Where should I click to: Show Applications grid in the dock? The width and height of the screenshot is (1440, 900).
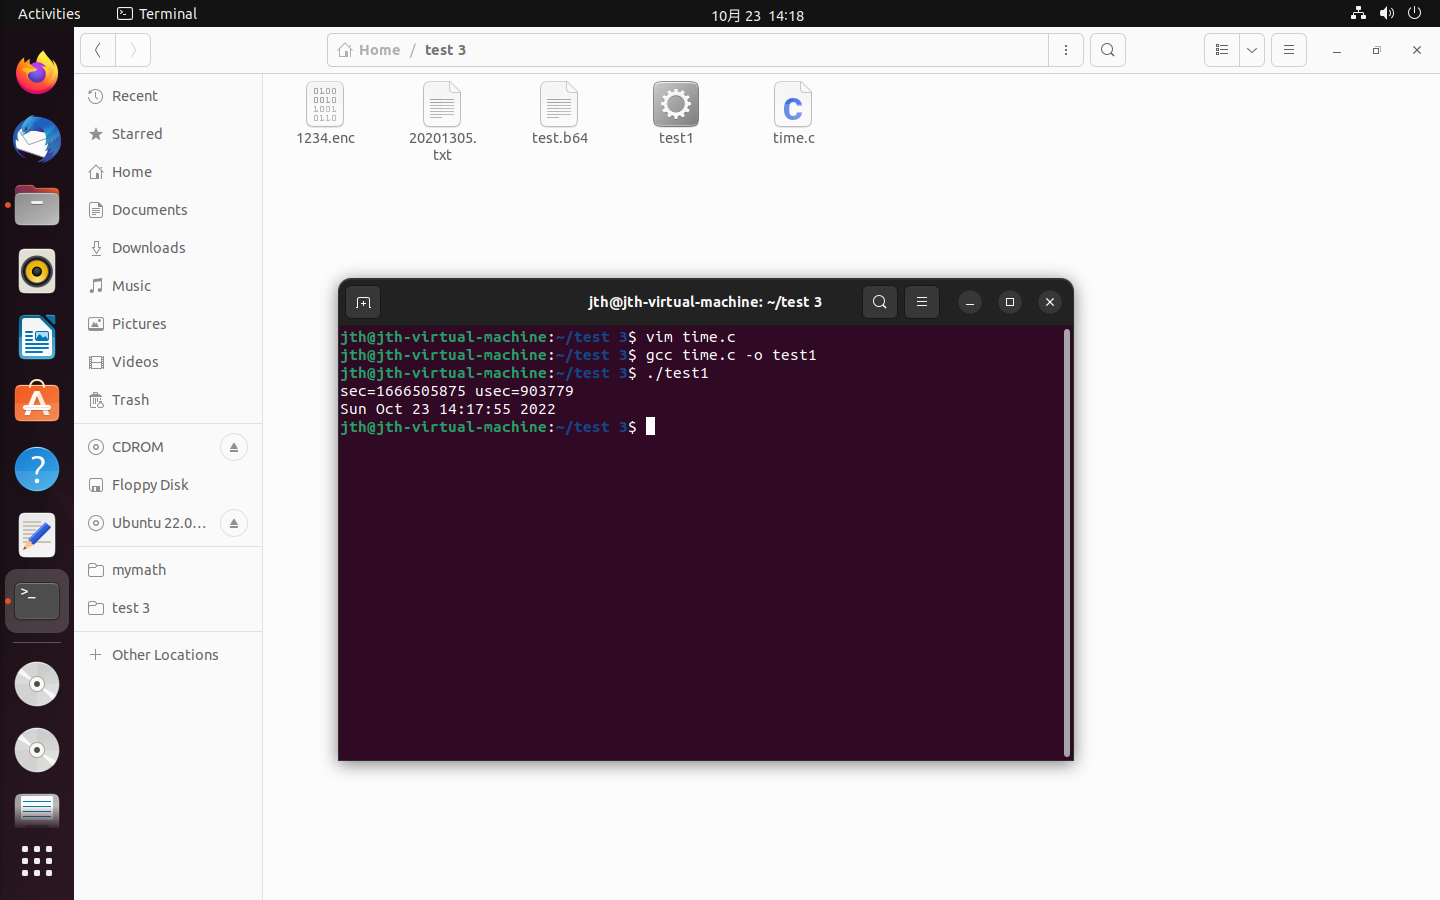pyautogui.click(x=37, y=861)
